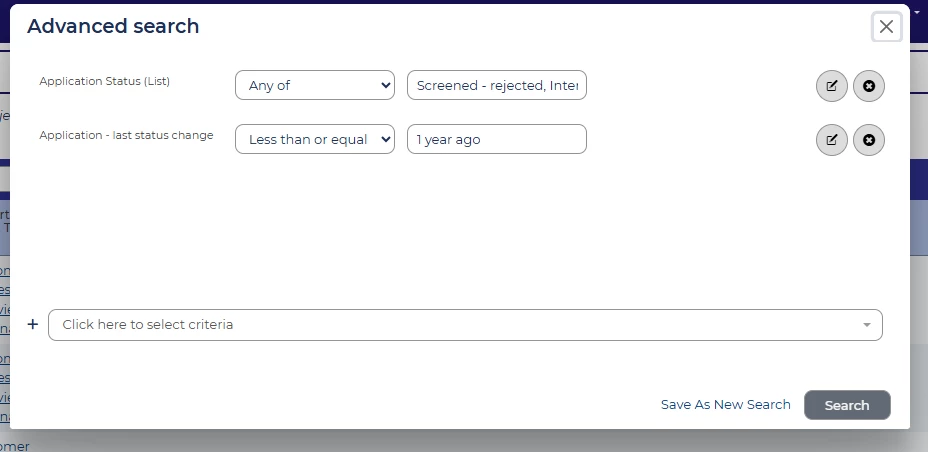The image size is (928, 452).
Task: Edit the last status change criterion
Action: 831,140
